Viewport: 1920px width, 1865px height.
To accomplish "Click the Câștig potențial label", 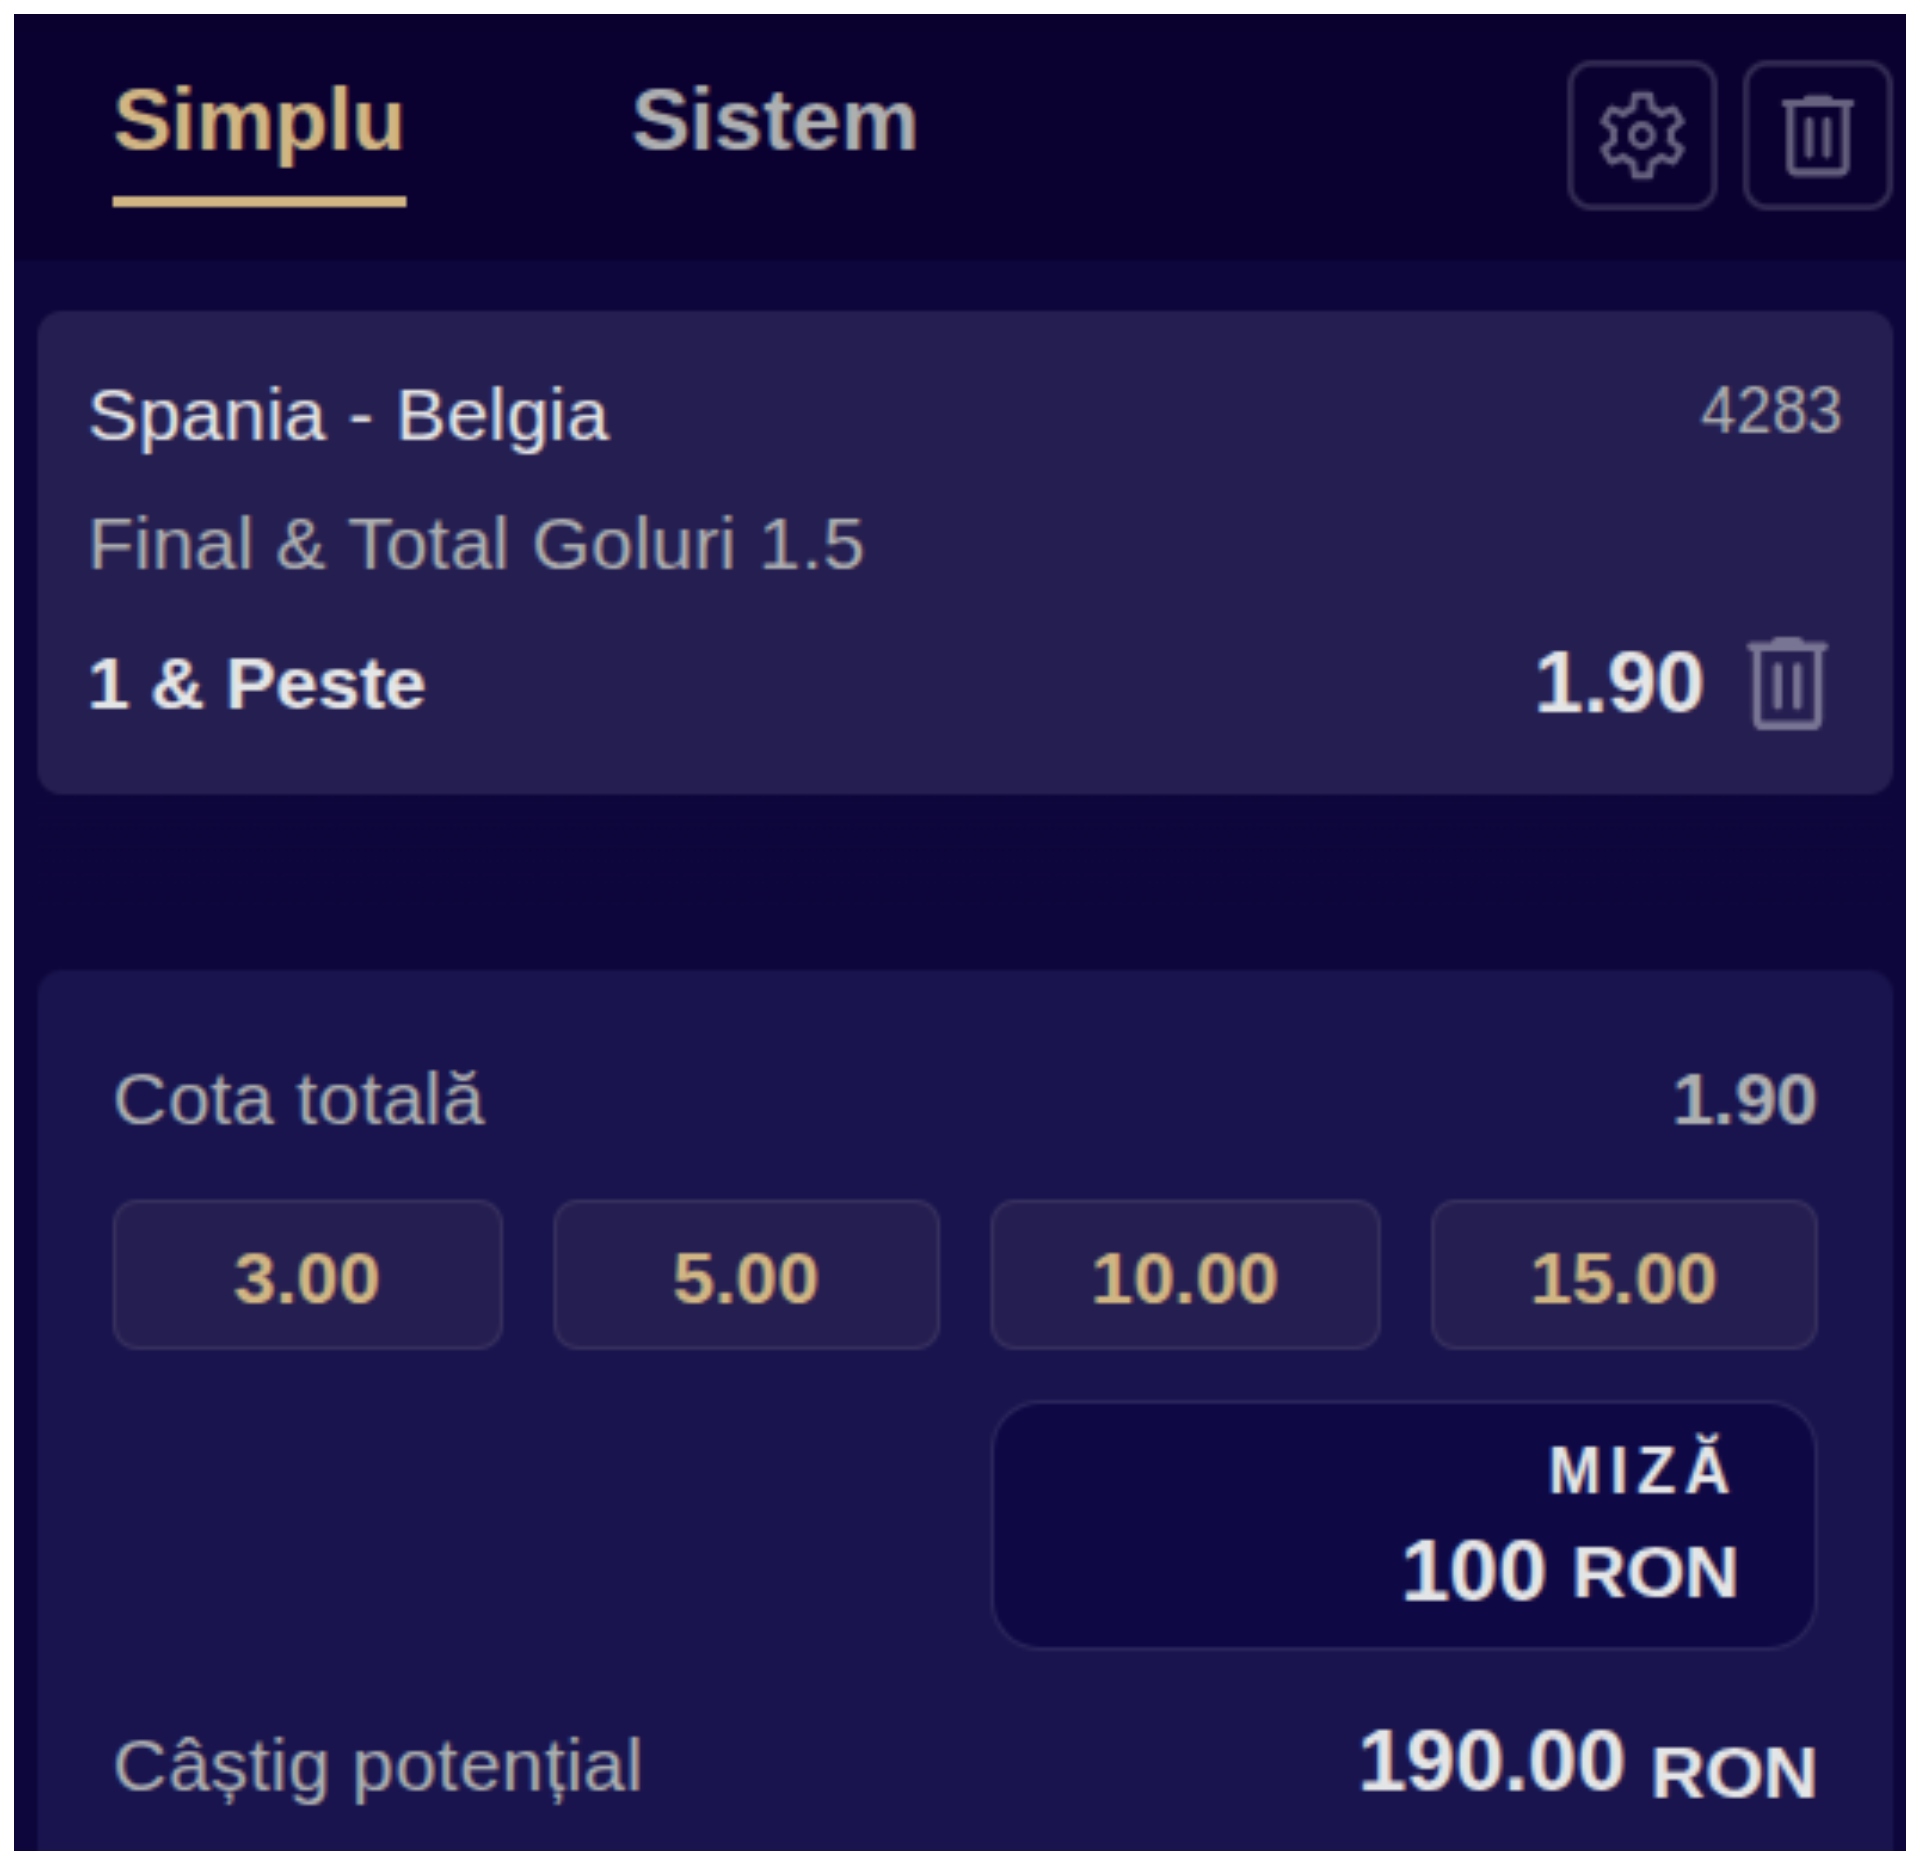I will click(377, 1767).
